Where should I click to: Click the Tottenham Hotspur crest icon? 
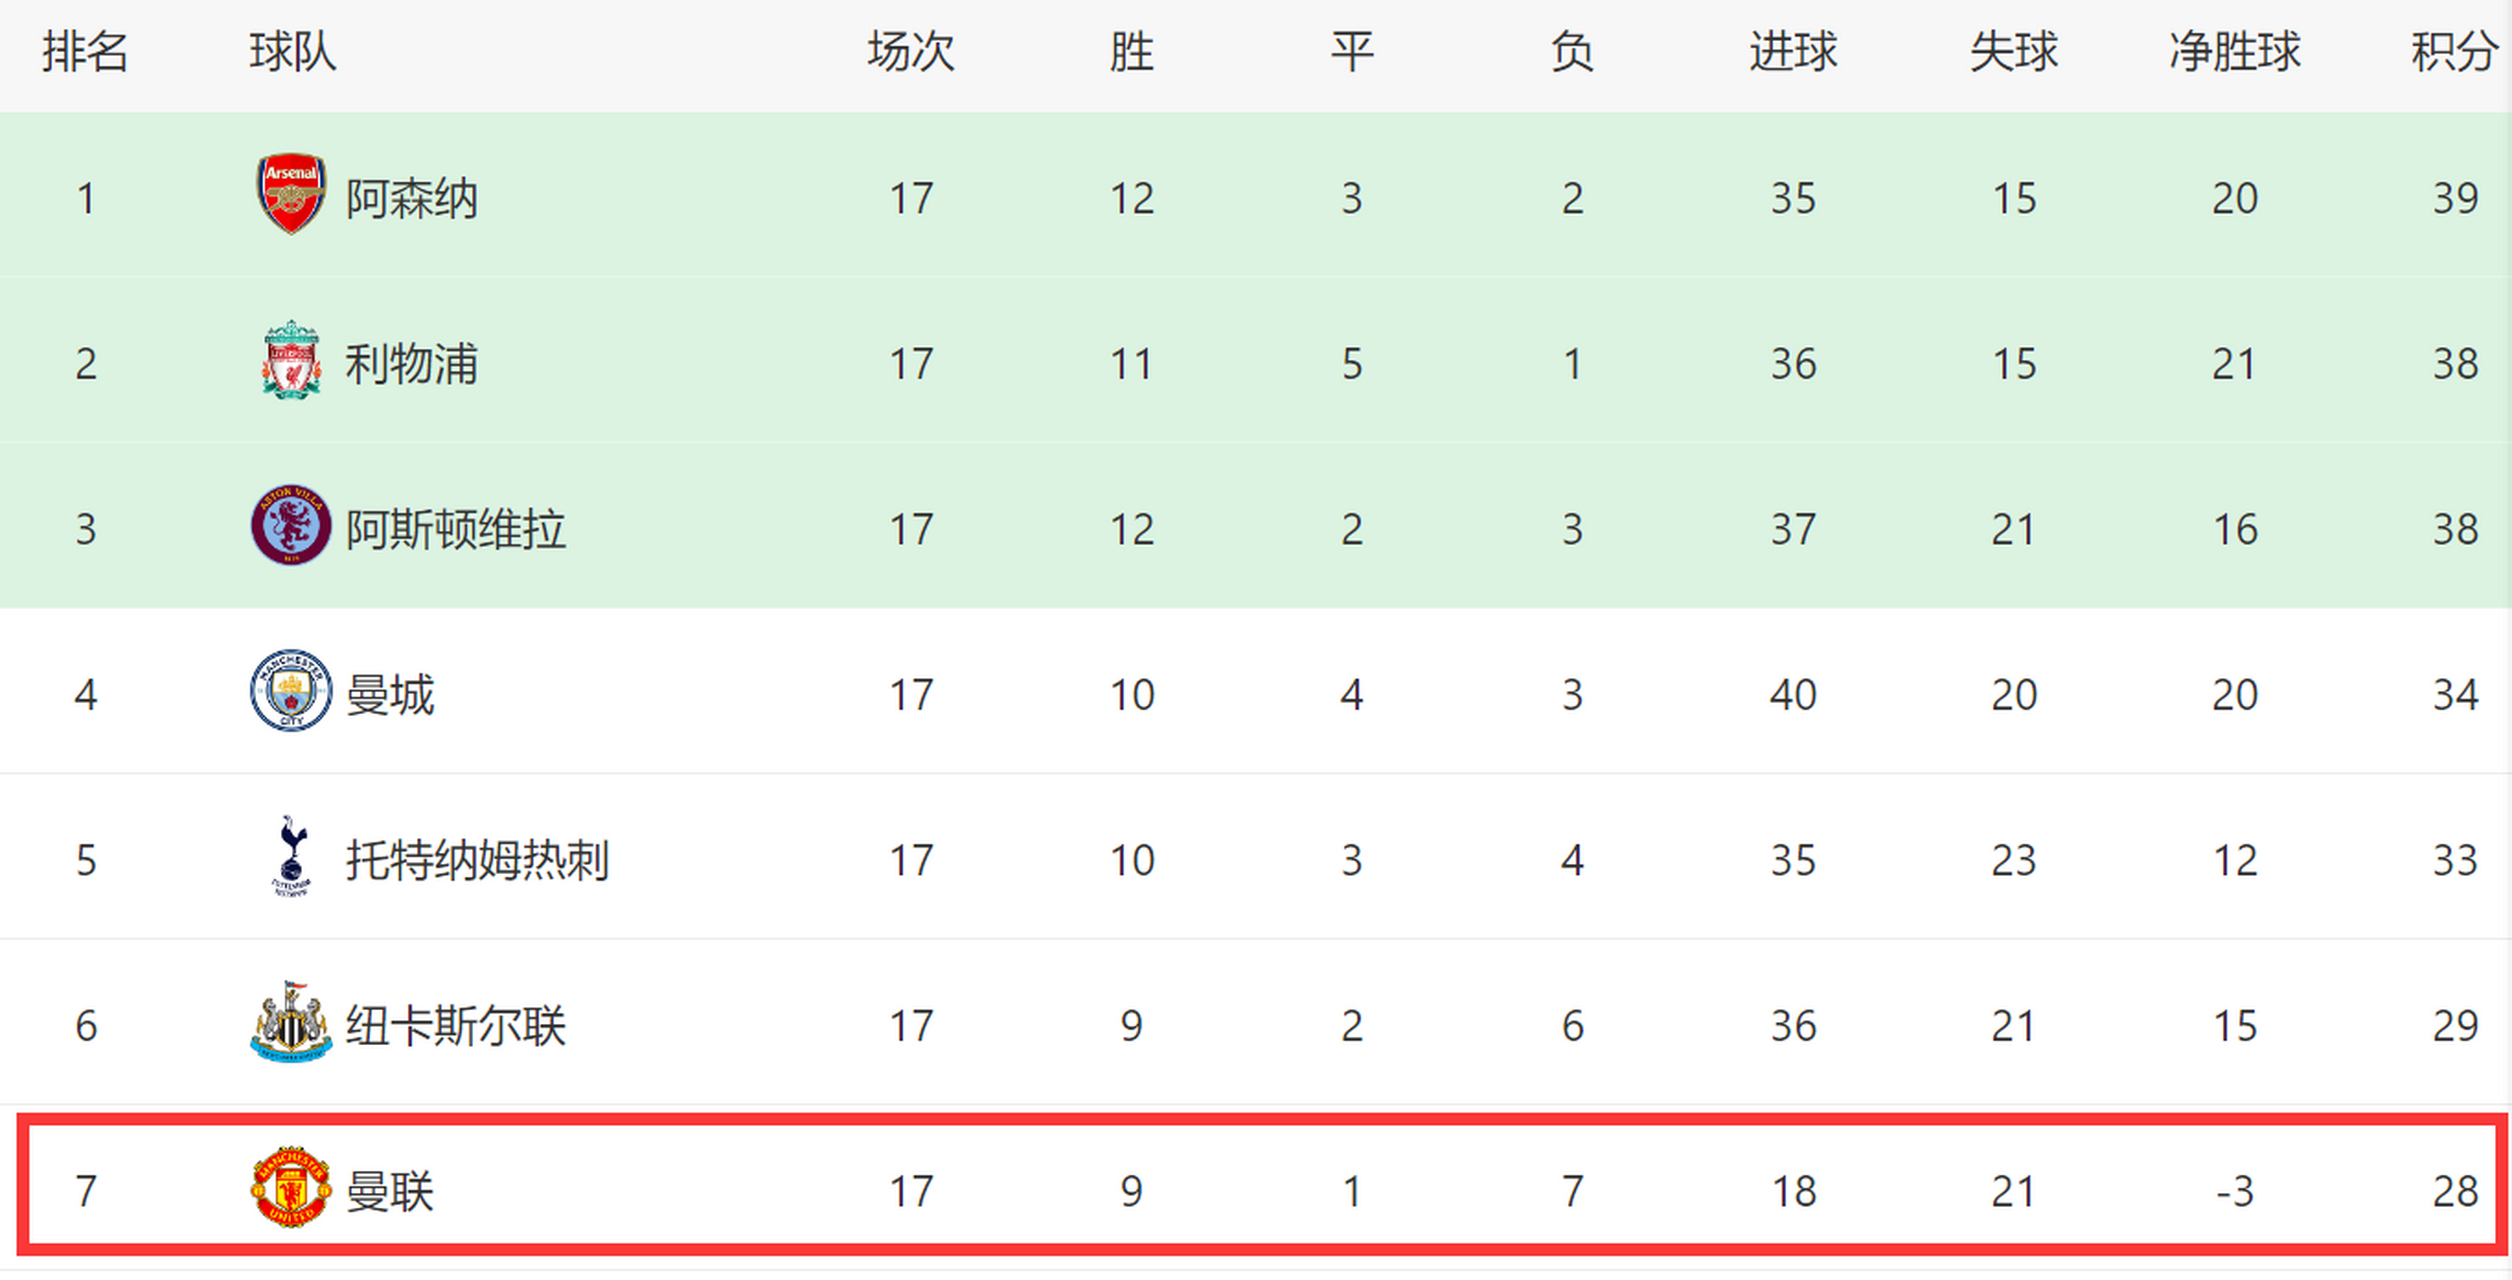(x=290, y=857)
